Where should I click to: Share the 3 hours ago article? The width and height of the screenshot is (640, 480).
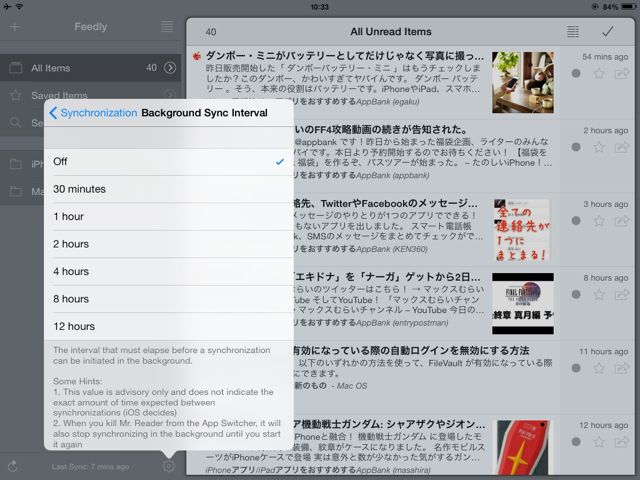(x=622, y=221)
